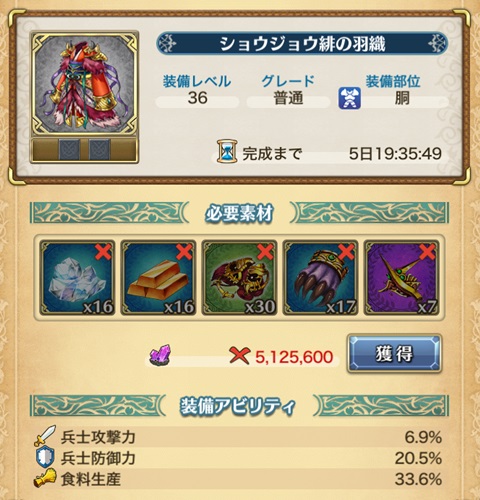
Task: Select the gold bars material x16
Action: pos(158,278)
